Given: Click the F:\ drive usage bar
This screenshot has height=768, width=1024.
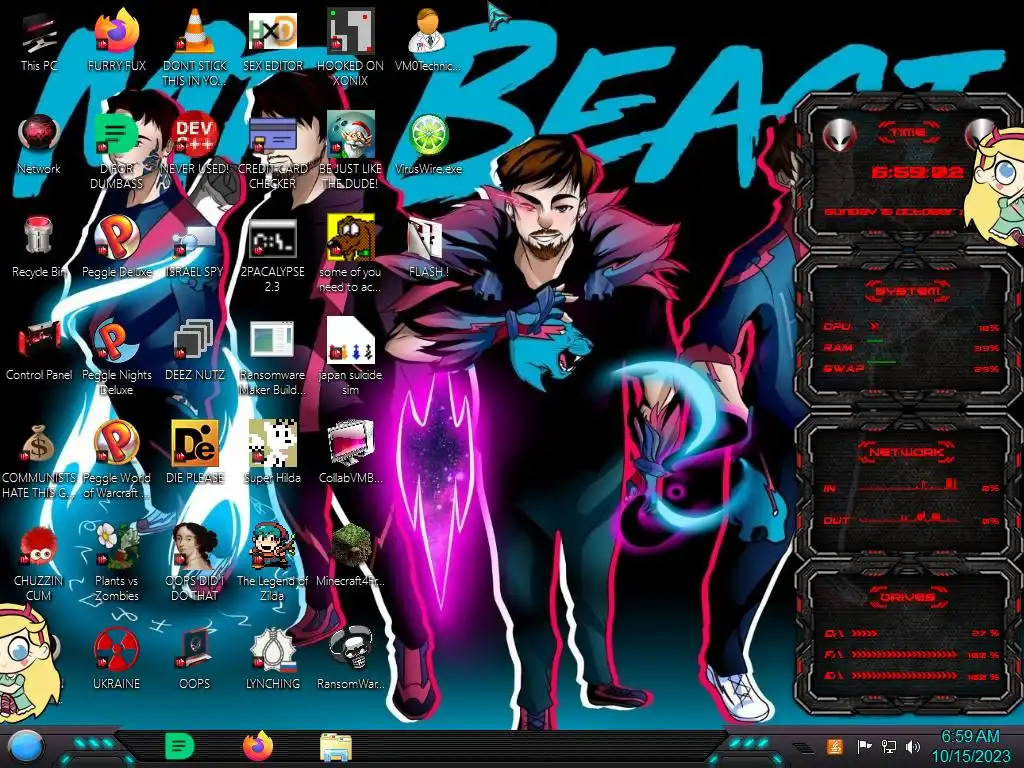Looking at the screenshot, I should tap(910, 654).
